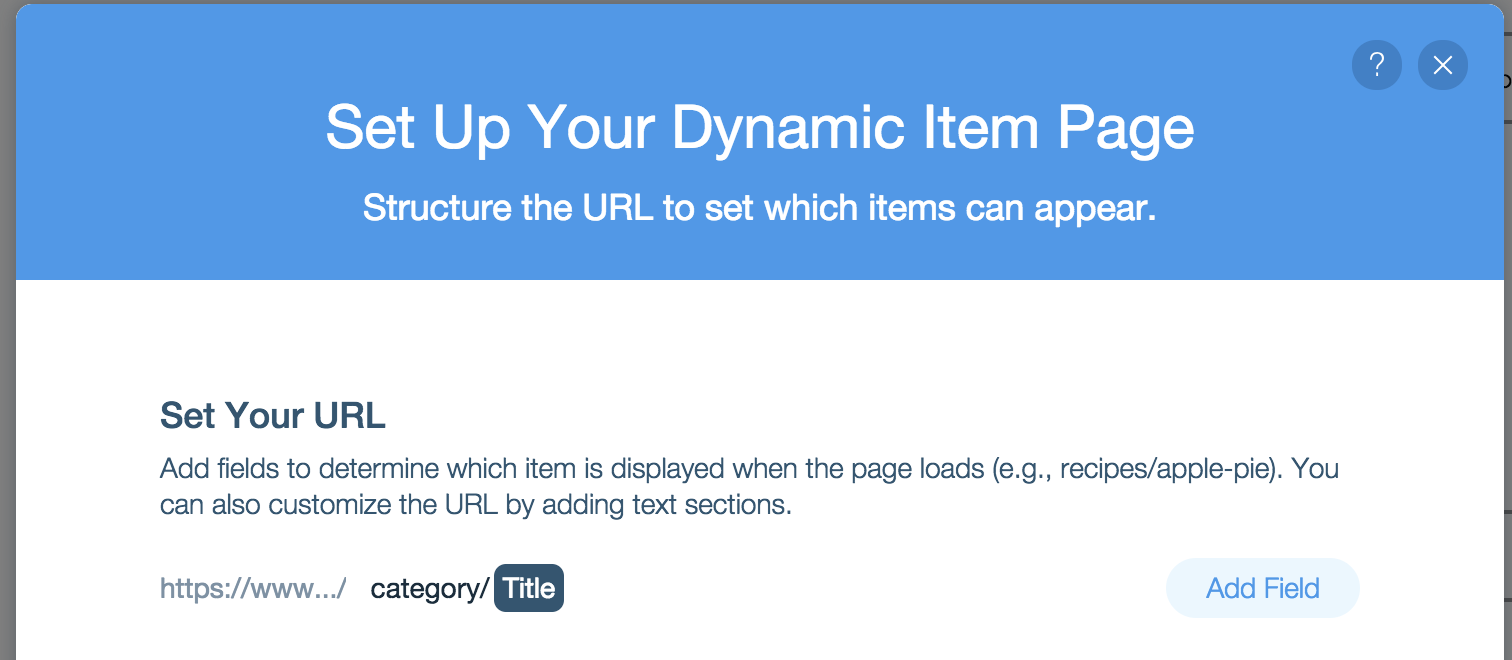Click the Add Field button
This screenshot has width=1512, height=660.
coord(1262,588)
